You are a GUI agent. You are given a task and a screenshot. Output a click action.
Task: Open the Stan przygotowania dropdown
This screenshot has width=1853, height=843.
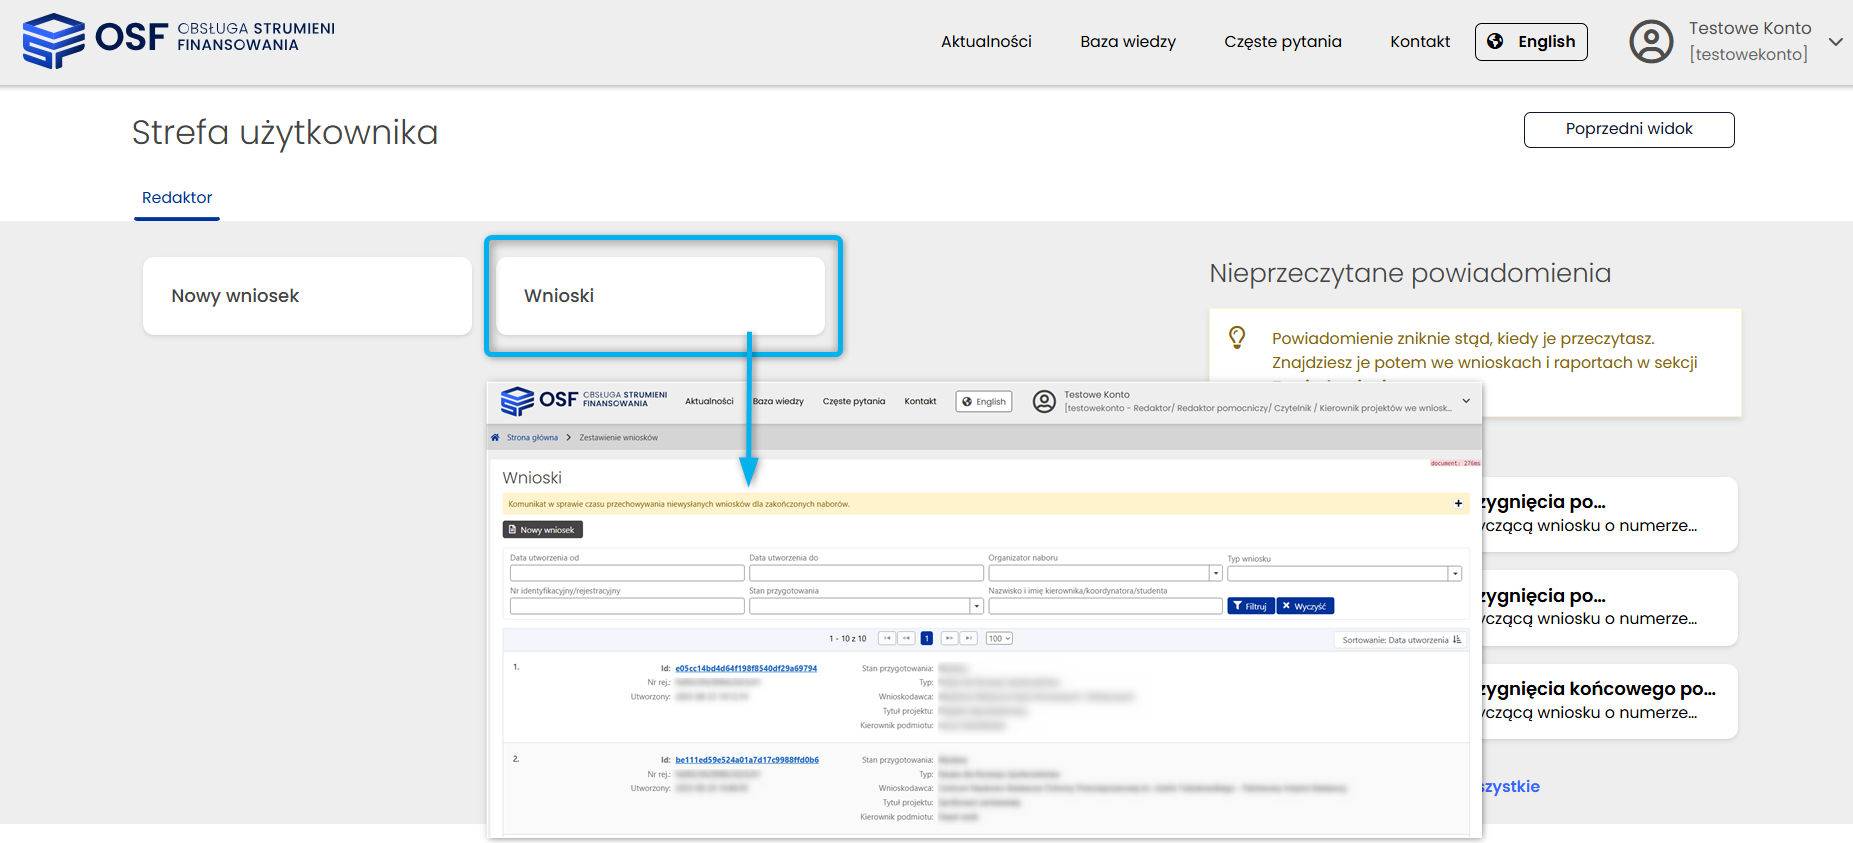pyautogui.click(x=976, y=606)
